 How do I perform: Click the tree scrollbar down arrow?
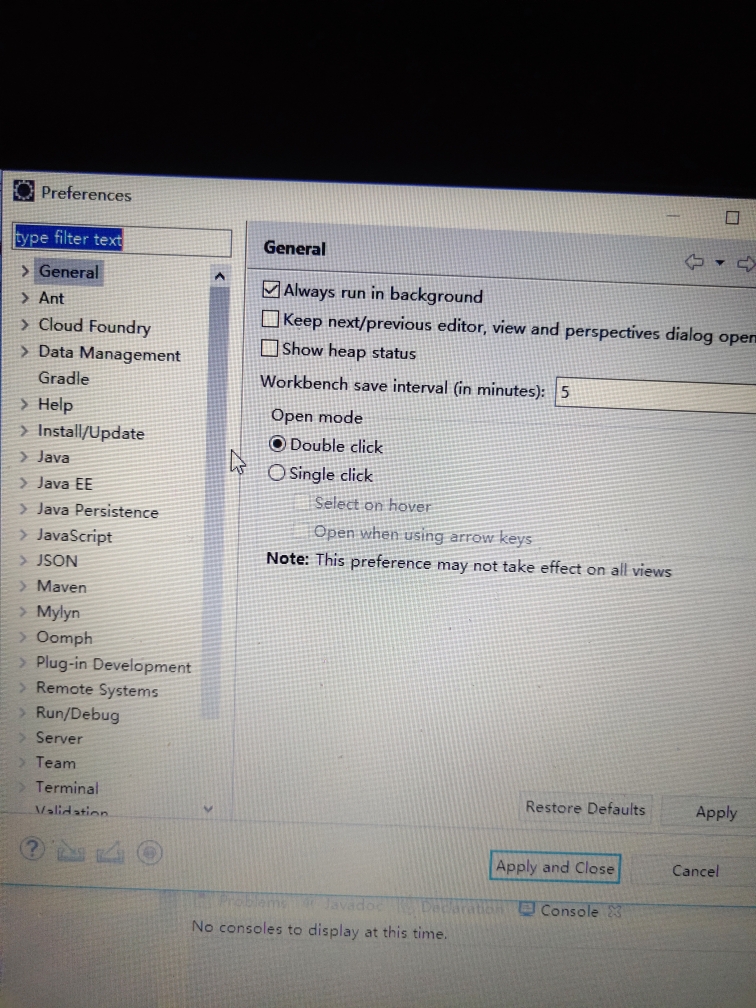[x=208, y=809]
